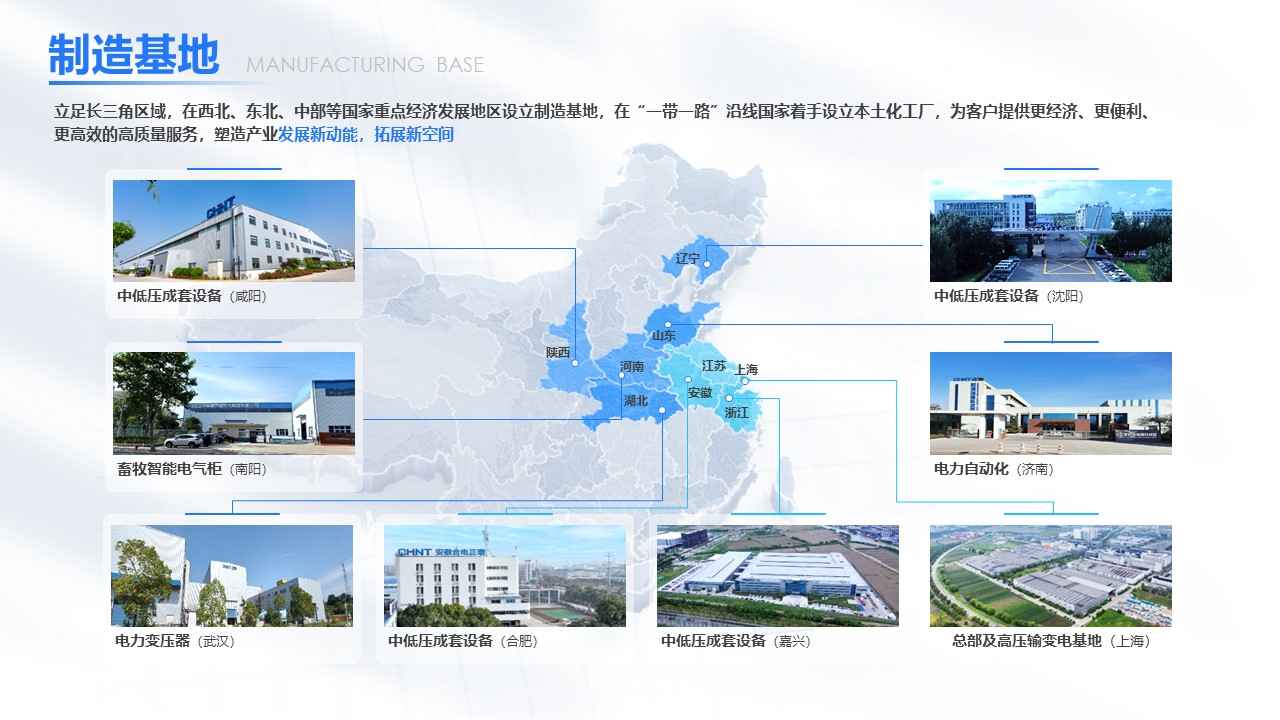Image resolution: width=1280 pixels, height=720 pixels.
Task: Click caption 电力变压器(武汉)
Action: pyautogui.click(x=175, y=641)
